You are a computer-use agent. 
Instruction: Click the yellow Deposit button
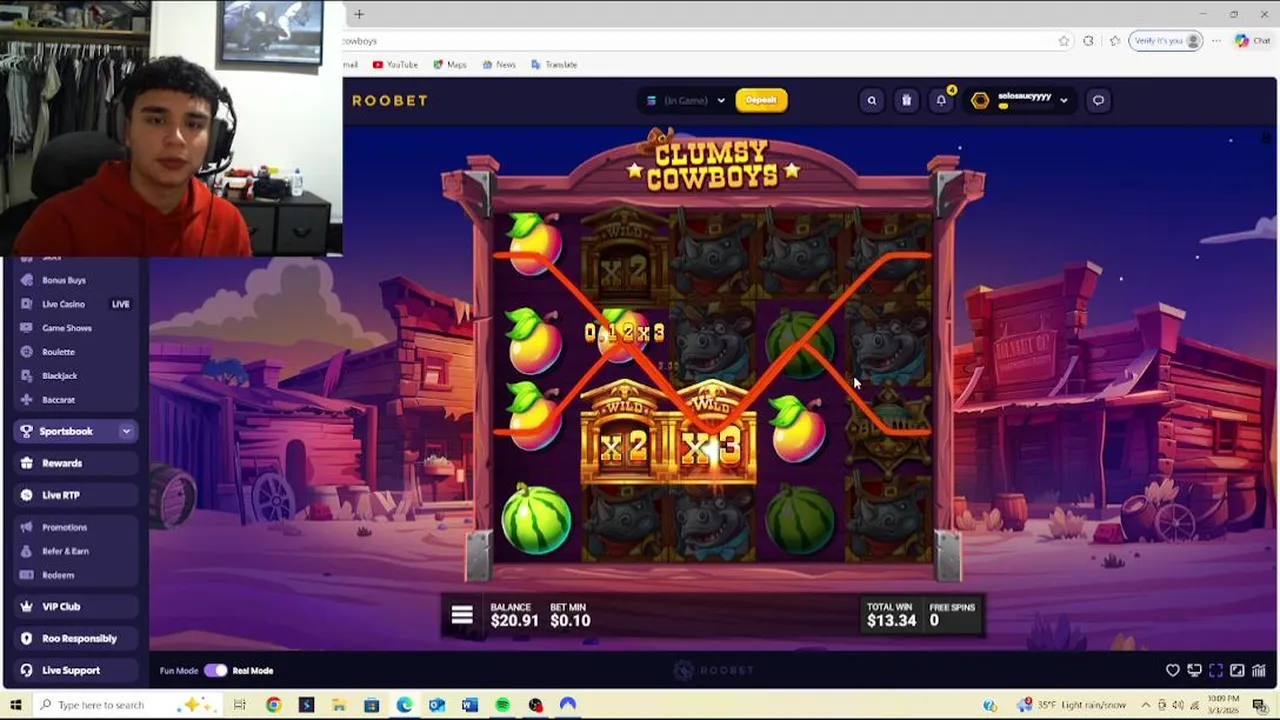click(761, 100)
